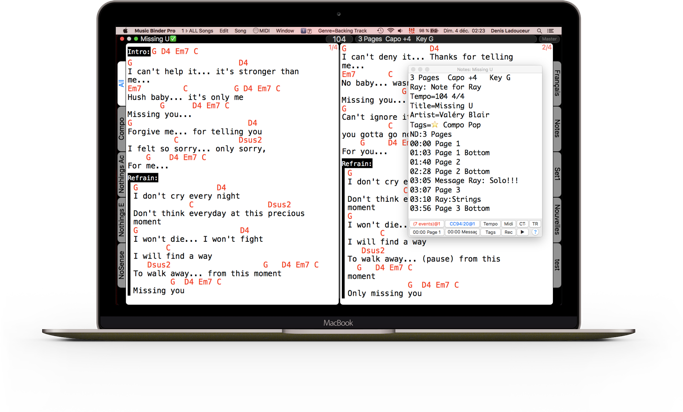Select the Français tab on the right
This screenshot has height=412, width=683.
tap(557, 83)
